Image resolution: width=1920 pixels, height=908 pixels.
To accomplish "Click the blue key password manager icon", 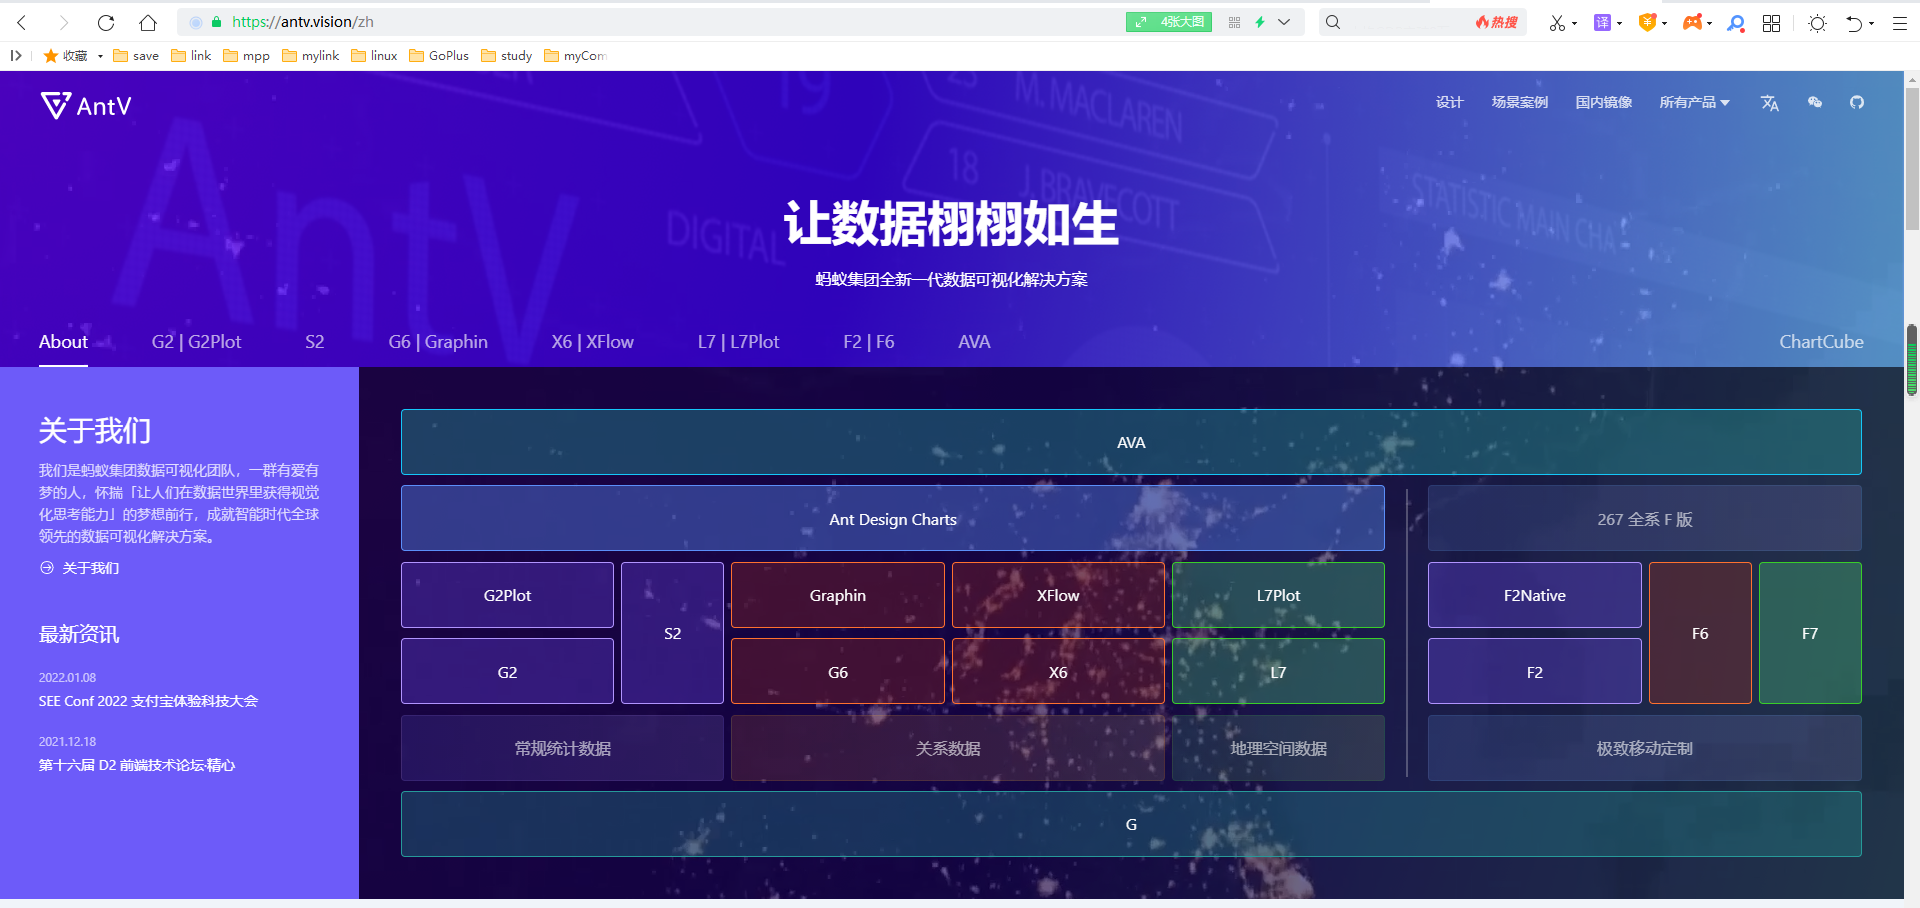I will (1736, 23).
